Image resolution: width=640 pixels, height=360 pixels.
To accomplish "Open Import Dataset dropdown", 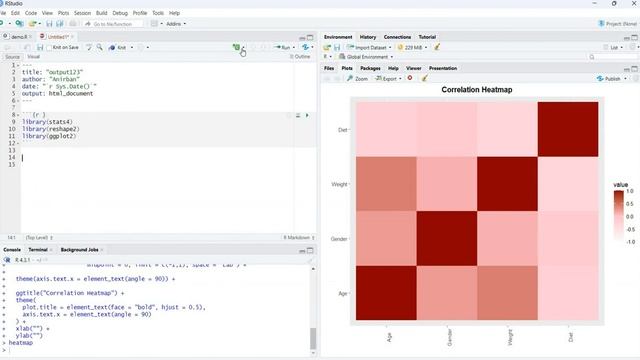I will click(x=369, y=48).
